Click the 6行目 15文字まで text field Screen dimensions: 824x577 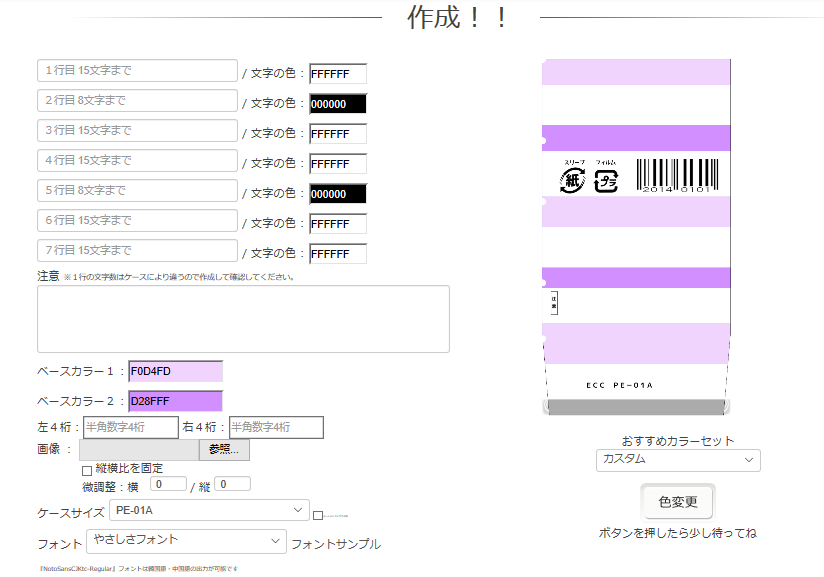[137, 220]
